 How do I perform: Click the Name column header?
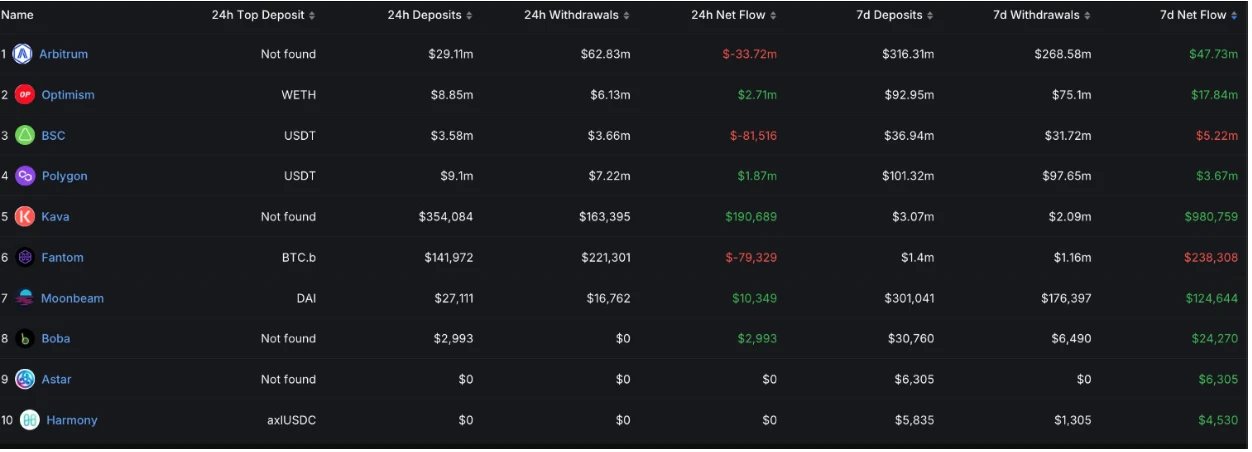pyautogui.click(x=17, y=15)
